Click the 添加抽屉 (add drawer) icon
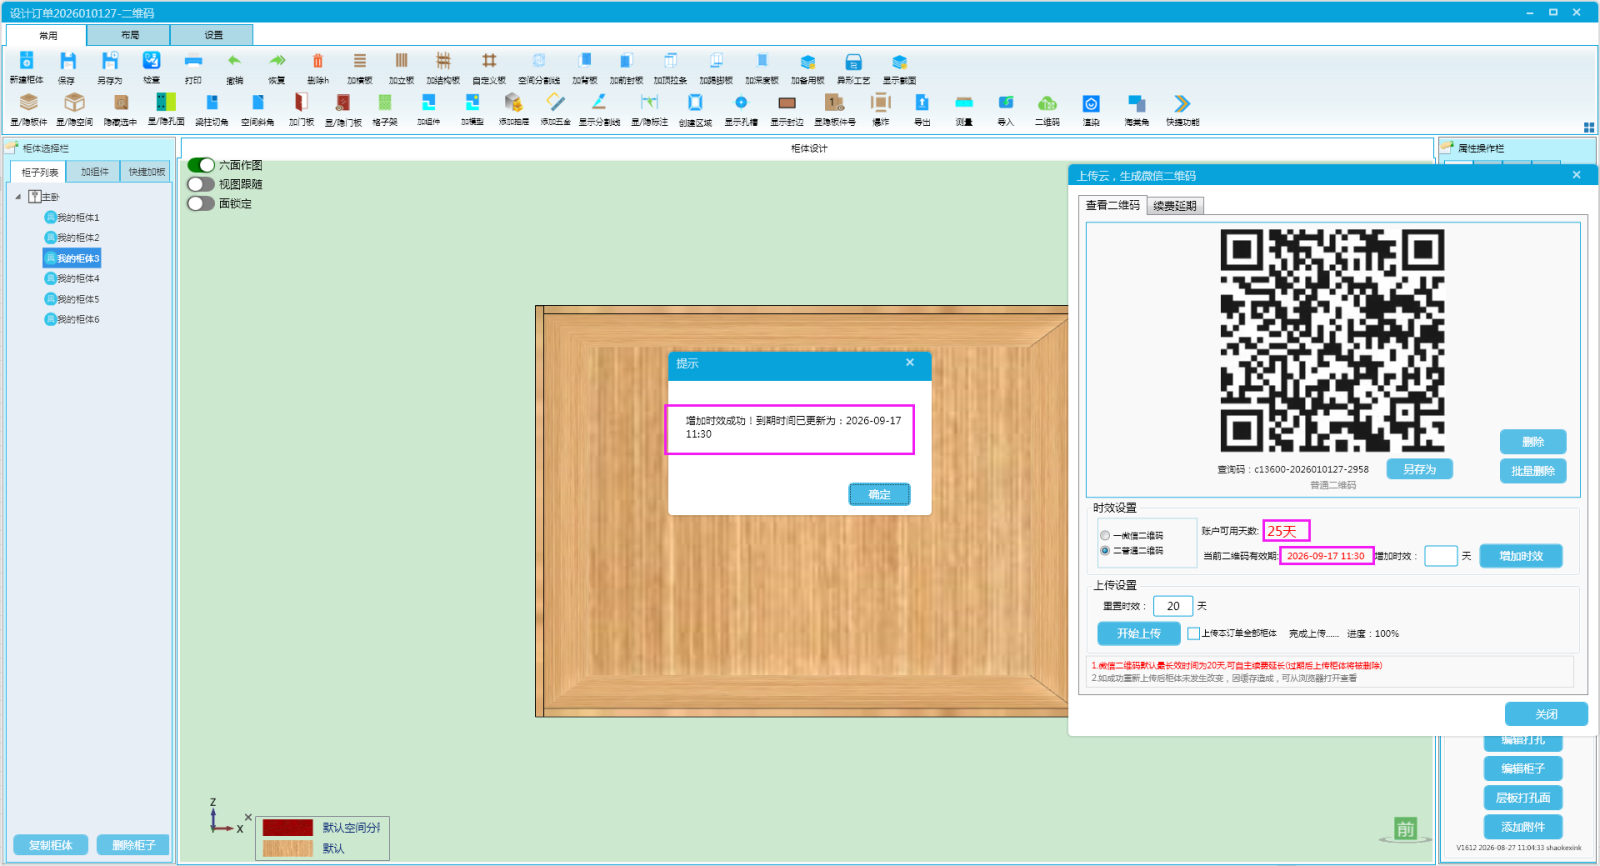The height and width of the screenshot is (866, 1600). (x=513, y=102)
